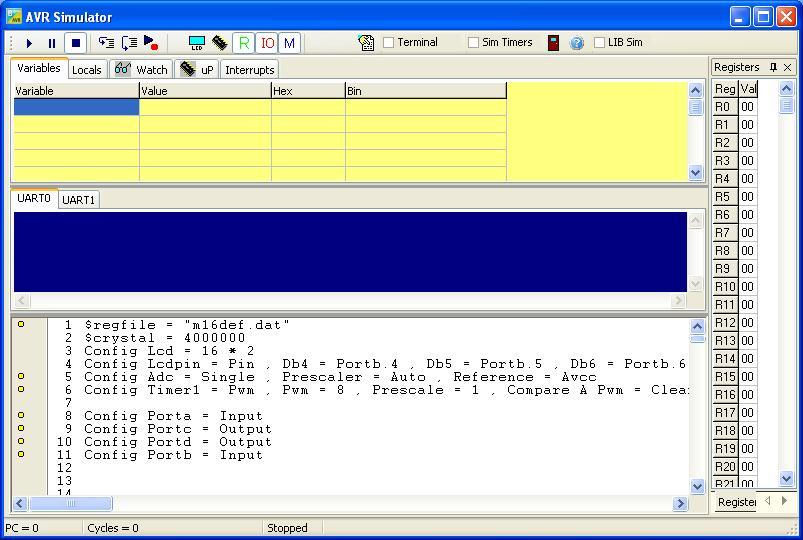Select the UART0 tab
Image resolution: width=803 pixels, height=540 pixels.
(x=34, y=198)
